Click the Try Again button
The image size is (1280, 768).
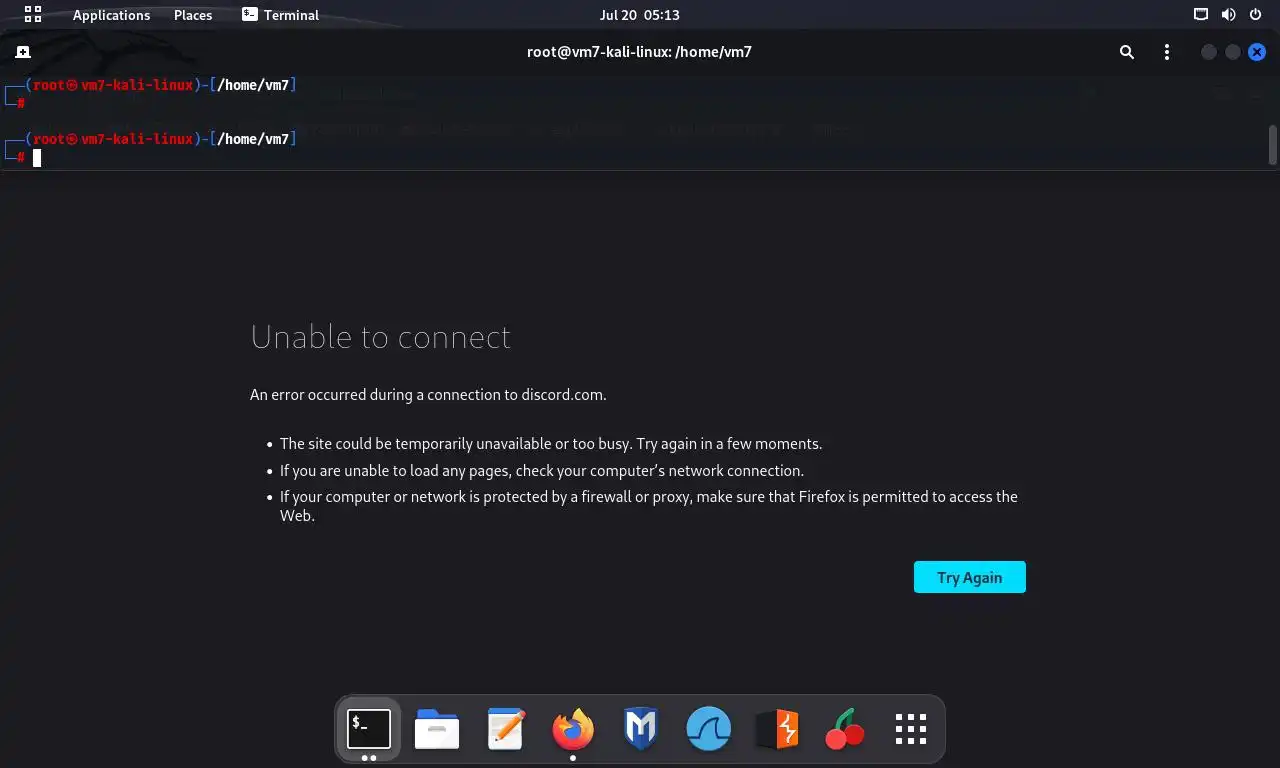pyautogui.click(x=970, y=577)
